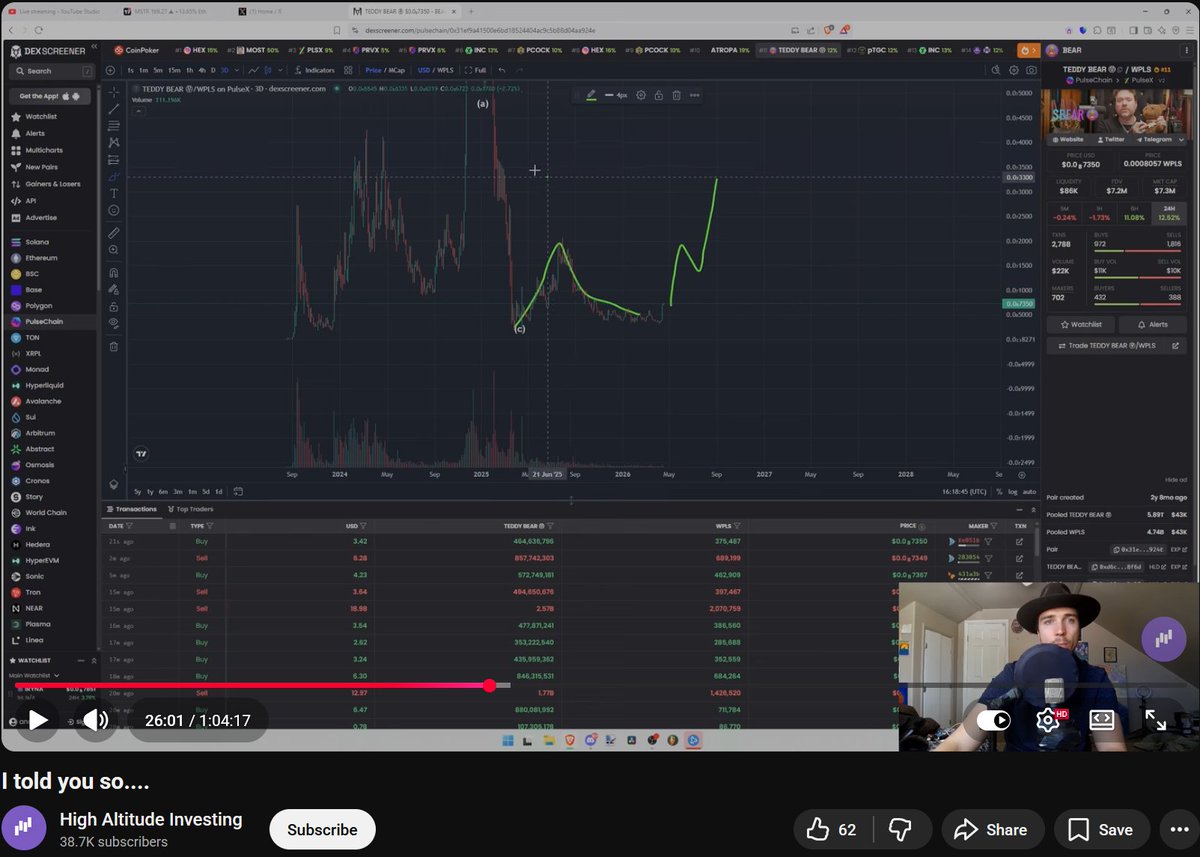This screenshot has height=857, width=1200.
Task: Open the Main Watchlist dropdown
Action: [34, 676]
